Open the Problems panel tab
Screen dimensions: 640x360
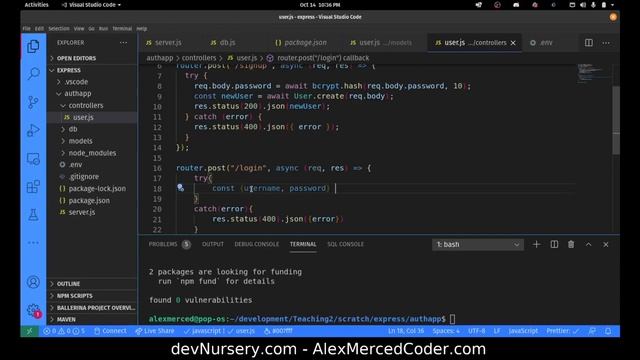[x=169, y=244]
